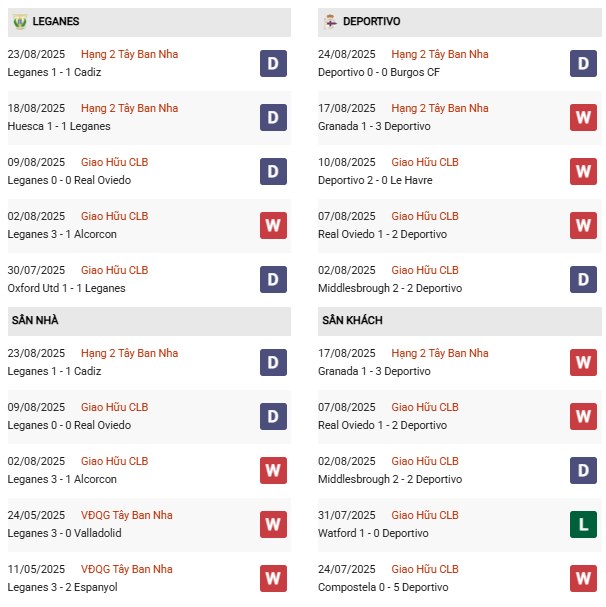Click the Huesca 1 - 1 Leganes match result
The width and height of the screenshot is (606, 607).
pyautogui.click(x=59, y=126)
